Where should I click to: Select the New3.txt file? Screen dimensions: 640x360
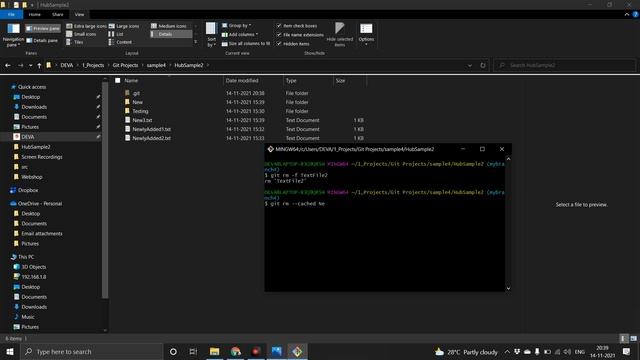click(142, 120)
